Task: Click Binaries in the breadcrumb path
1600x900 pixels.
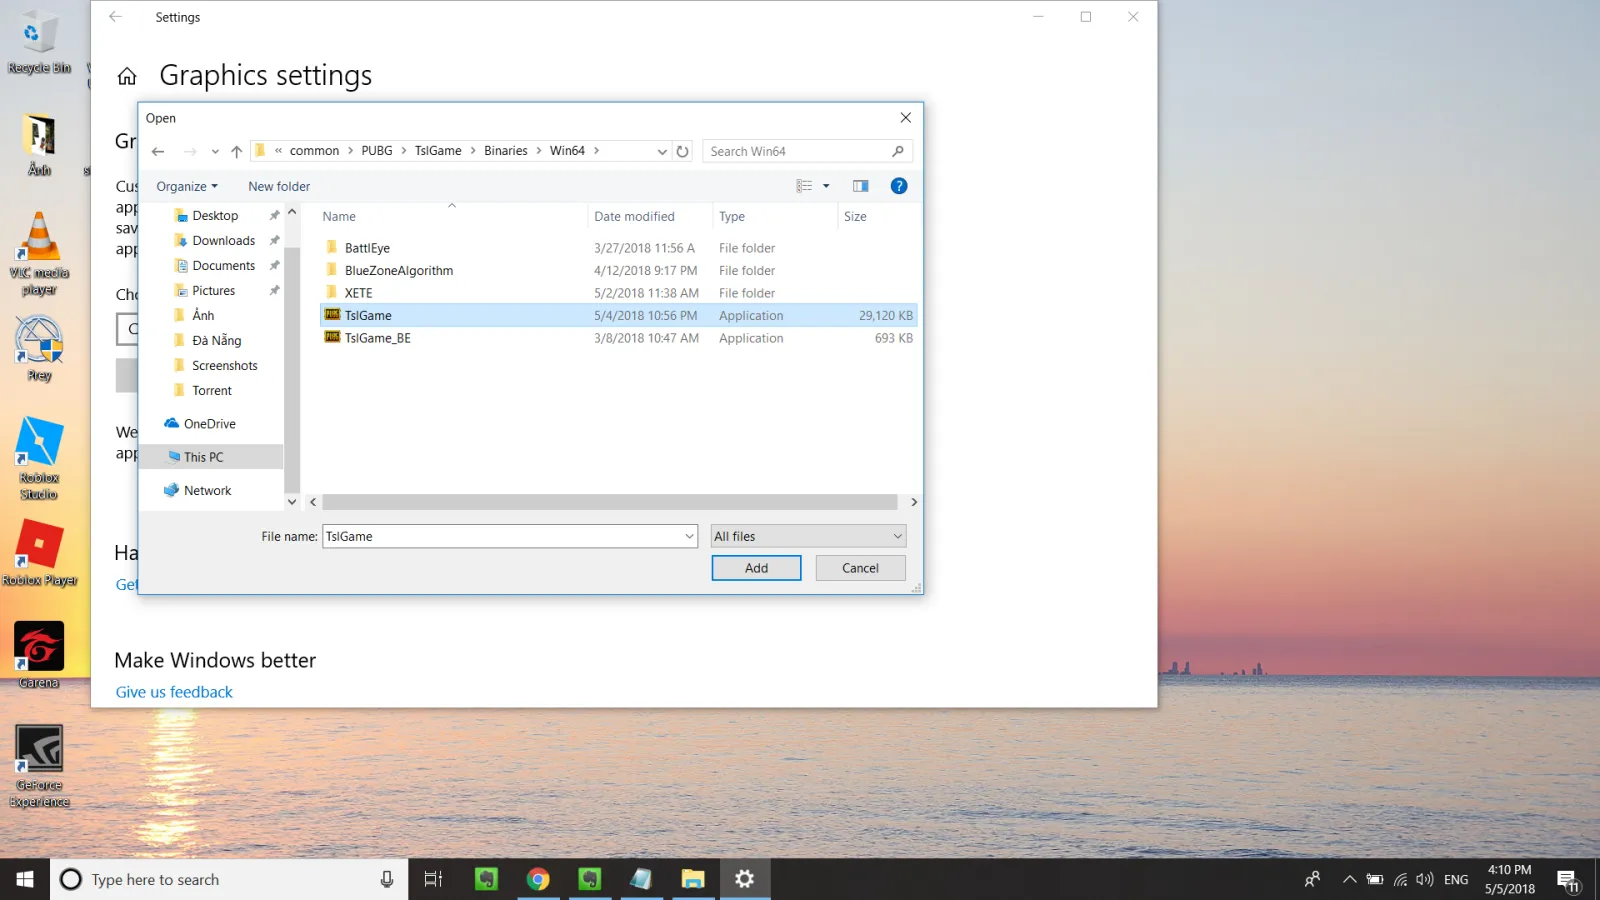Action: 505,151
